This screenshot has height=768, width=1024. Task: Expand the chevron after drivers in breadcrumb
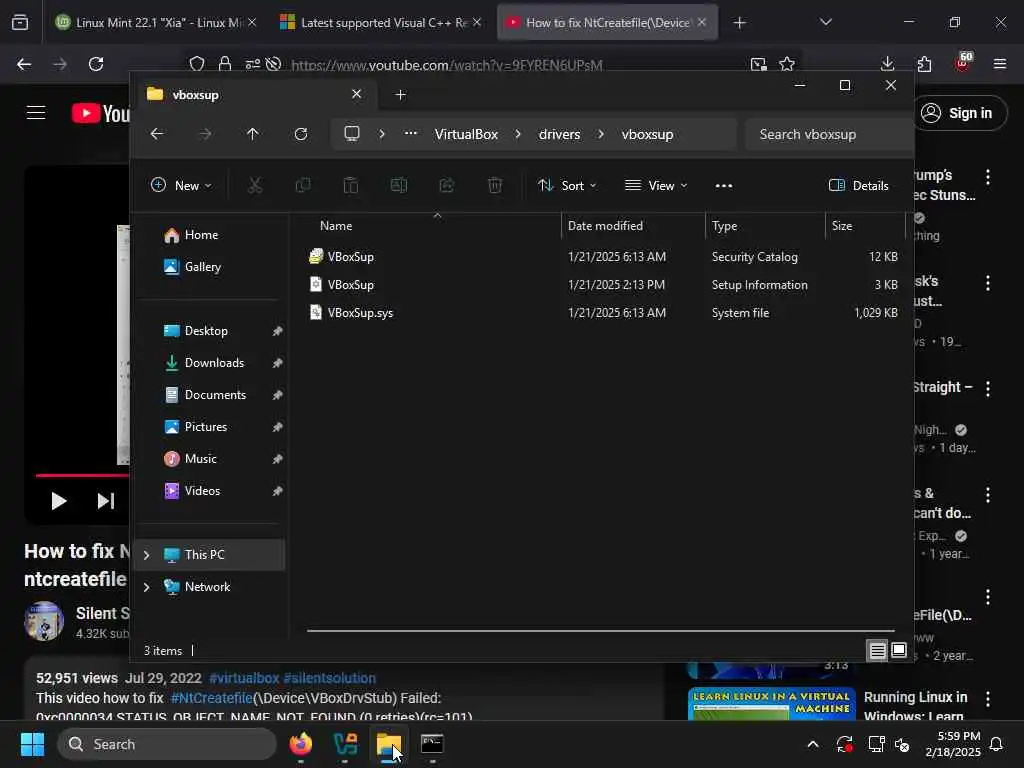[x=601, y=134]
